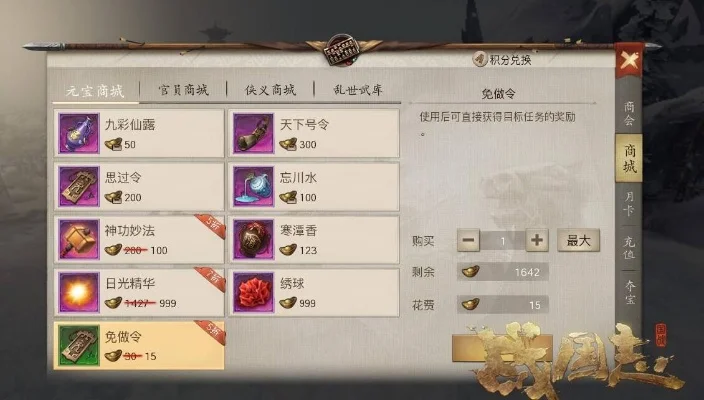704x400 pixels.
Task: Pick the 绣球 red flower ball icon
Action: coord(253,292)
